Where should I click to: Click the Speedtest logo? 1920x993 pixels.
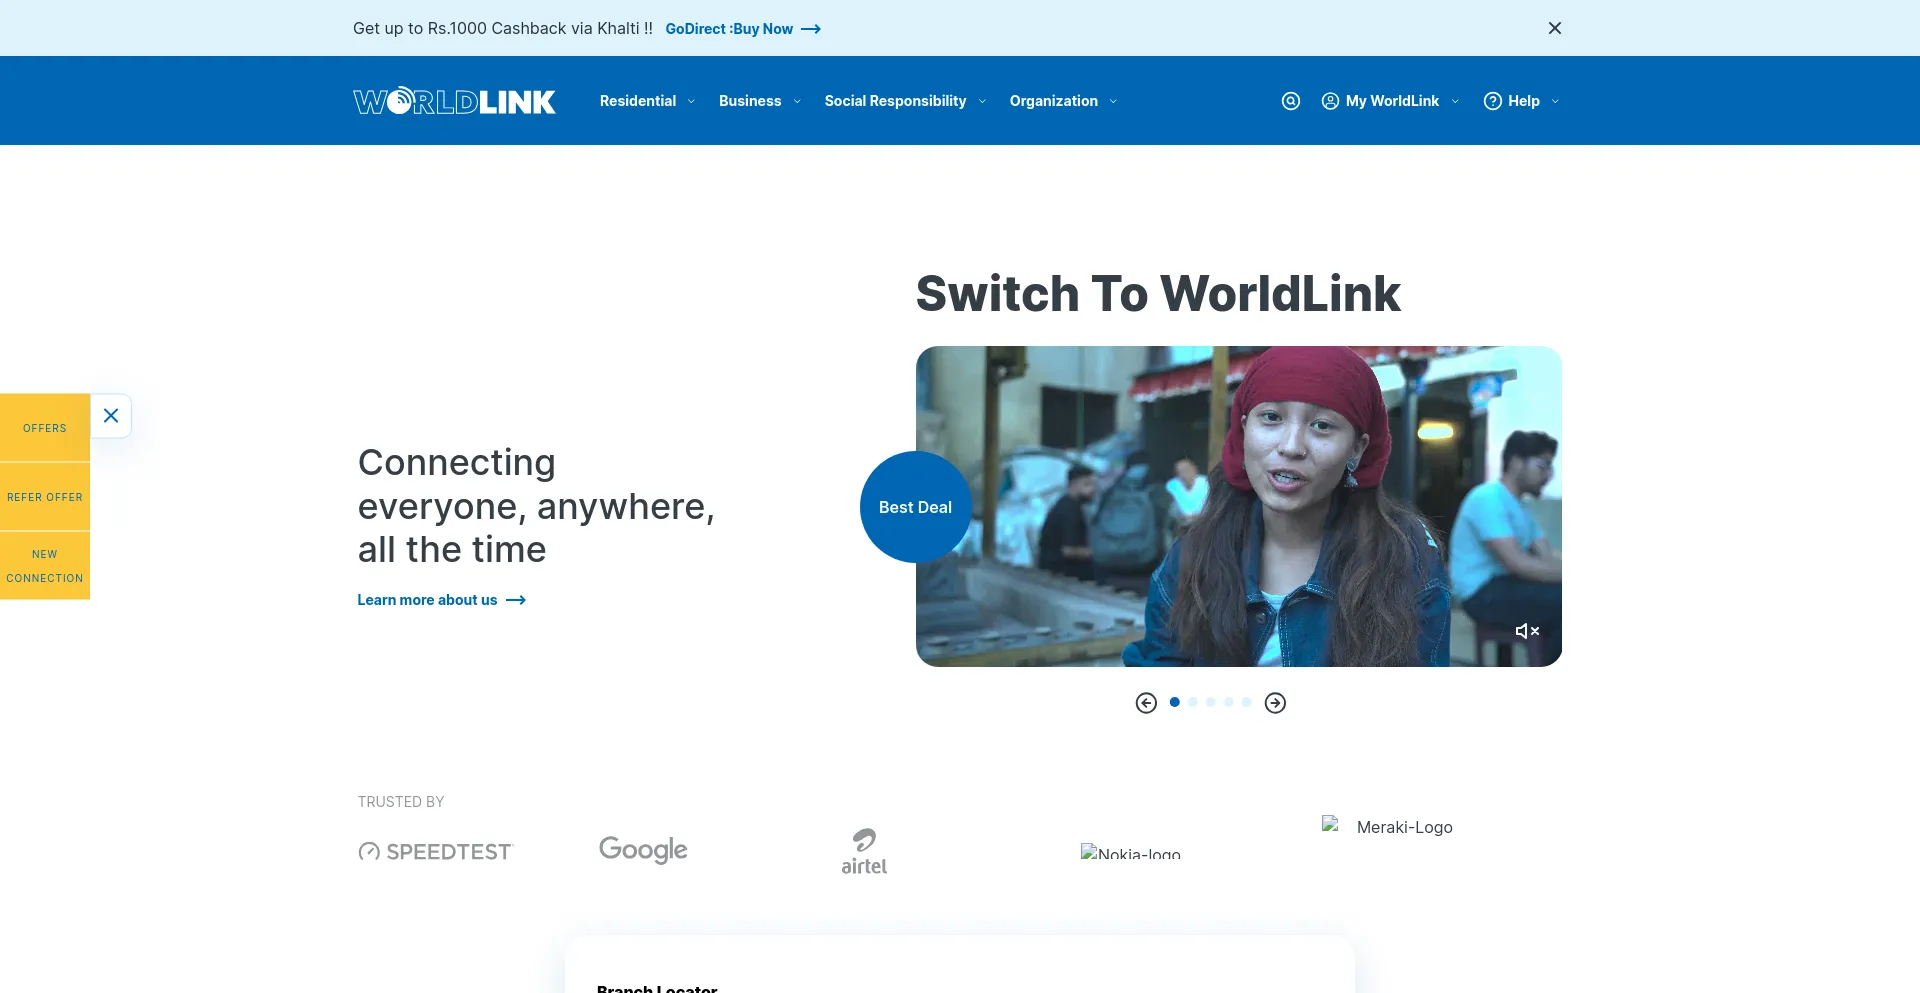435,850
